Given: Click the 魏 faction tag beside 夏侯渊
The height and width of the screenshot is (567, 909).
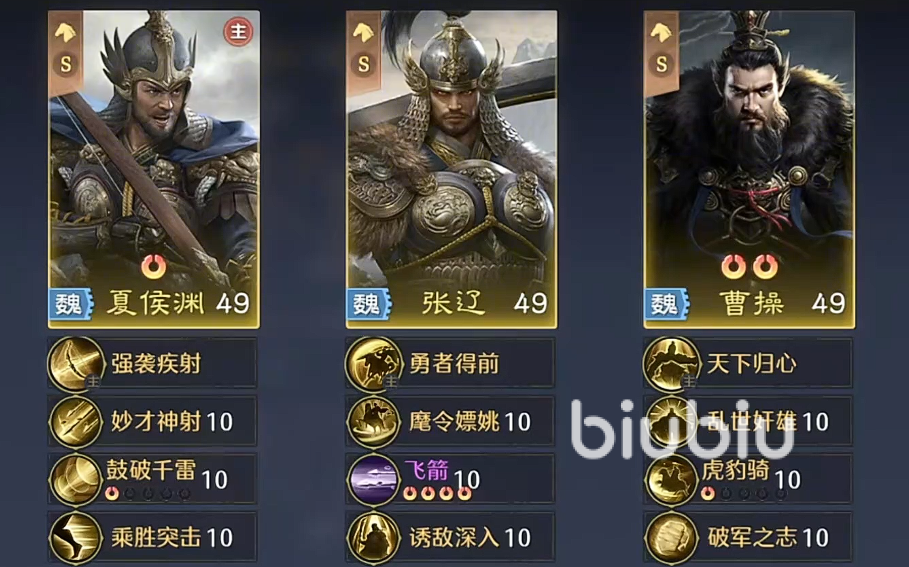Looking at the screenshot, I should click(70, 304).
